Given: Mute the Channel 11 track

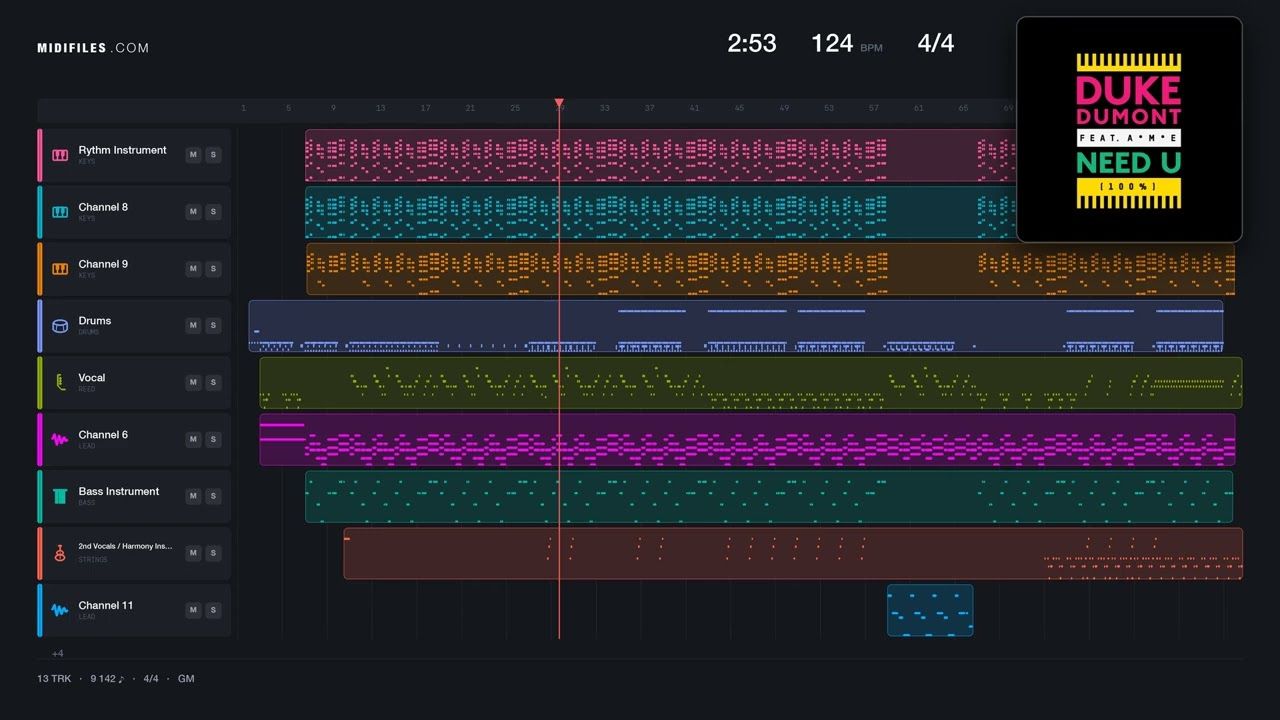Looking at the screenshot, I should [x=193, y=610].
